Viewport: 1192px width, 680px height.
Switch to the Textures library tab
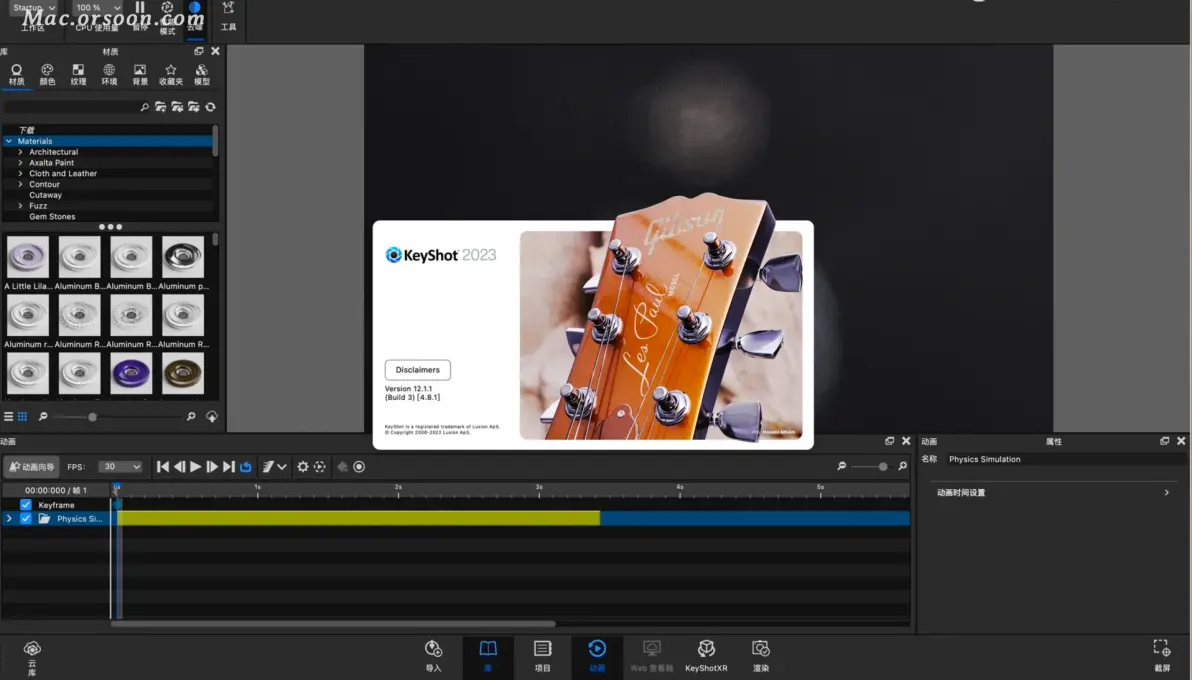point(78,74)
